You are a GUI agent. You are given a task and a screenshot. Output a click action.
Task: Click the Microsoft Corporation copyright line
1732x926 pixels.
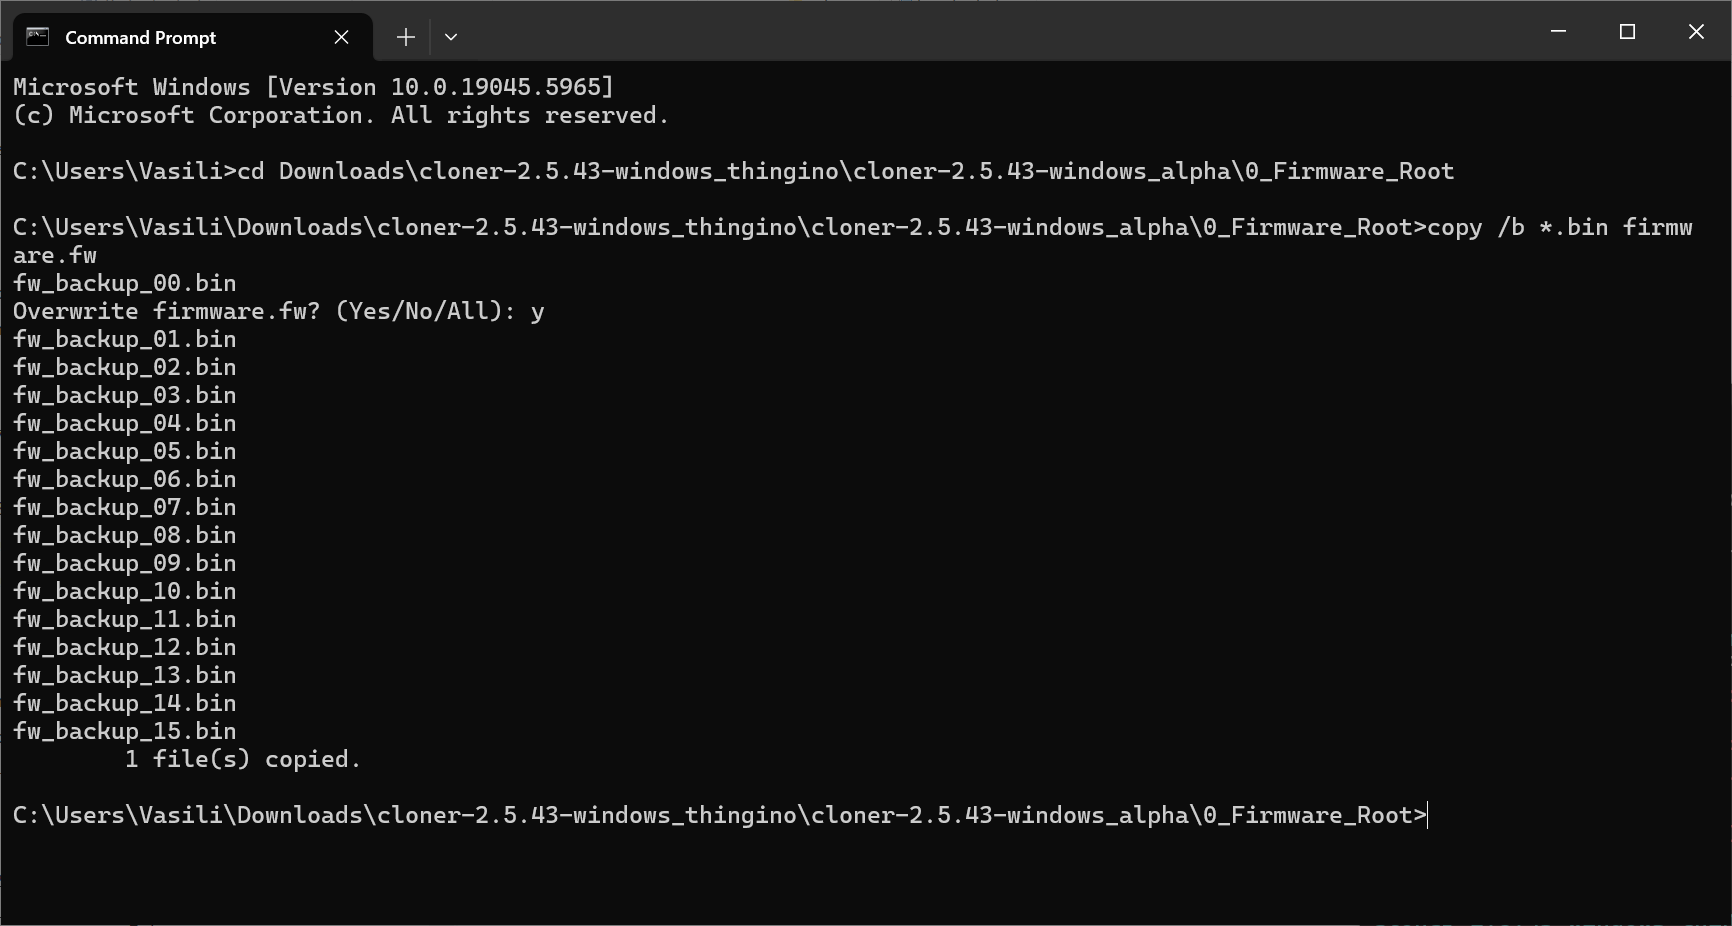tap(340, 116)
